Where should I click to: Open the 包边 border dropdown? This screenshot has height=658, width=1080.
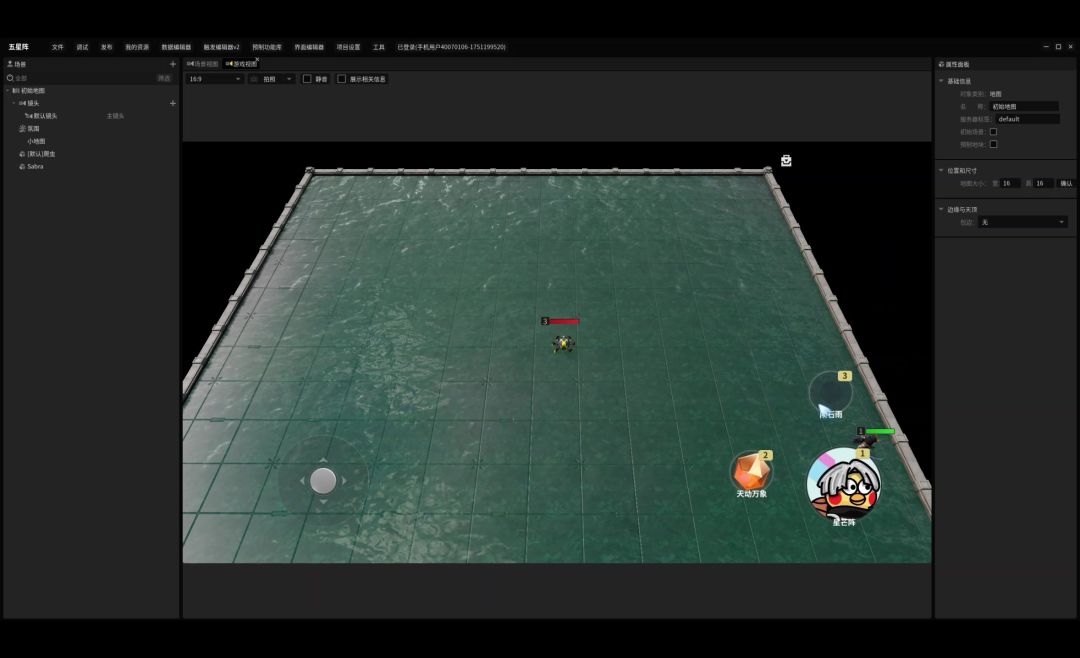click(x=1022, y=222)
